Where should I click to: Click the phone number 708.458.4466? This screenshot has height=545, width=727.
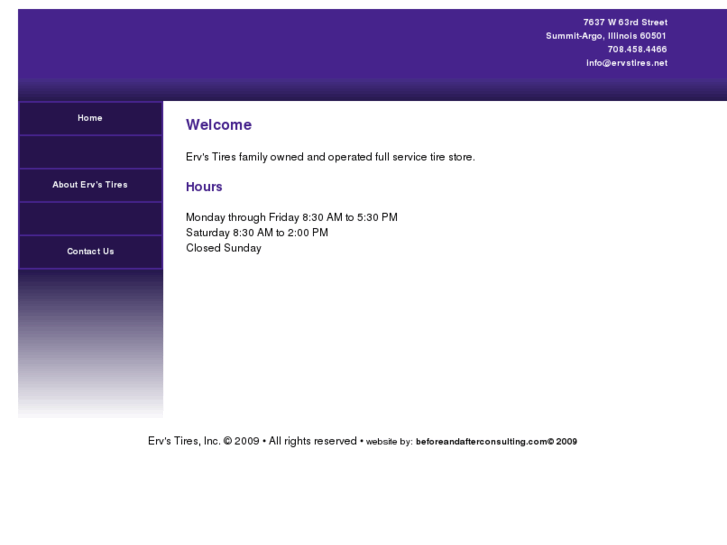(x=637, y=49)
